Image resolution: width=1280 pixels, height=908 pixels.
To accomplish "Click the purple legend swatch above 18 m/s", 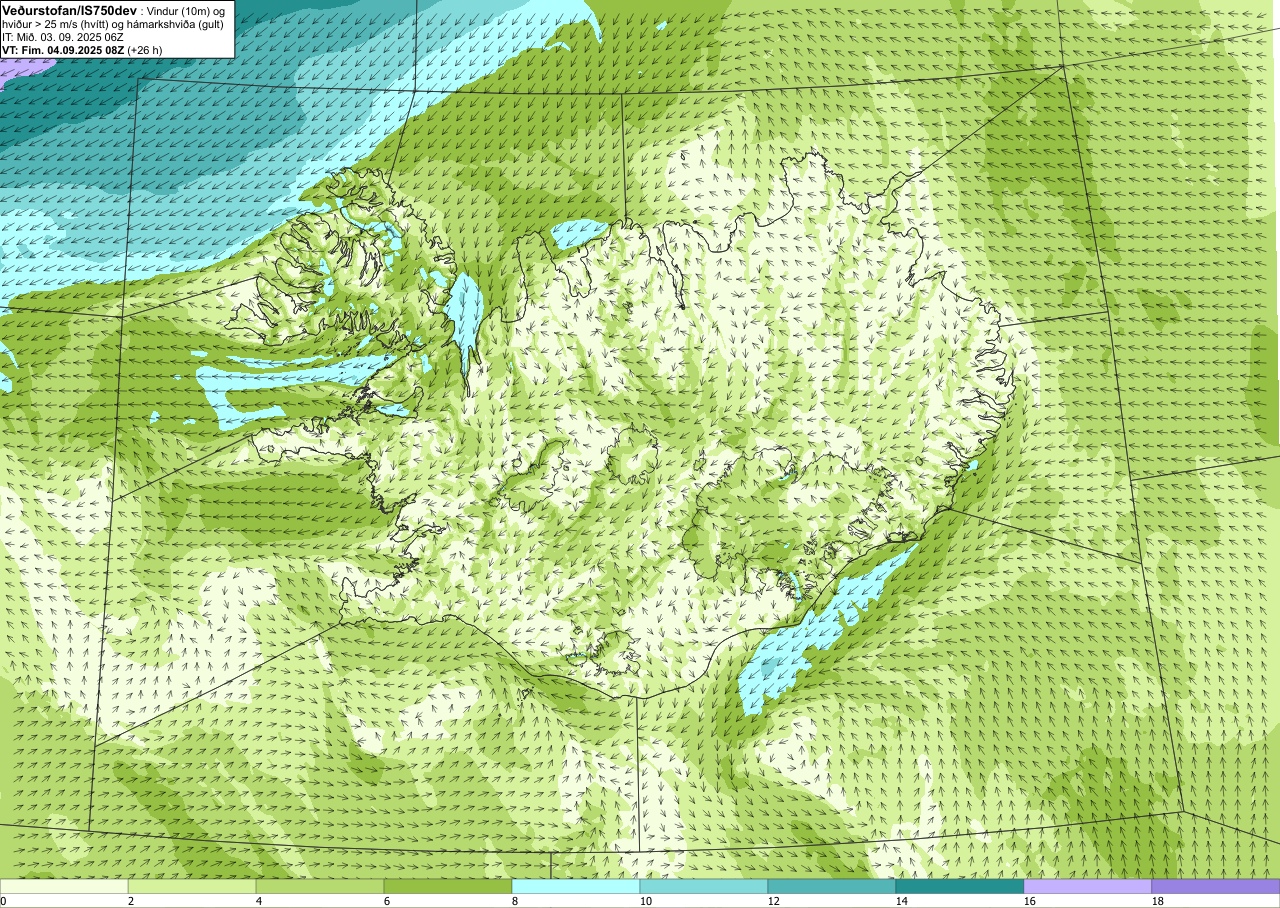I will click(x=1216, y=886).
